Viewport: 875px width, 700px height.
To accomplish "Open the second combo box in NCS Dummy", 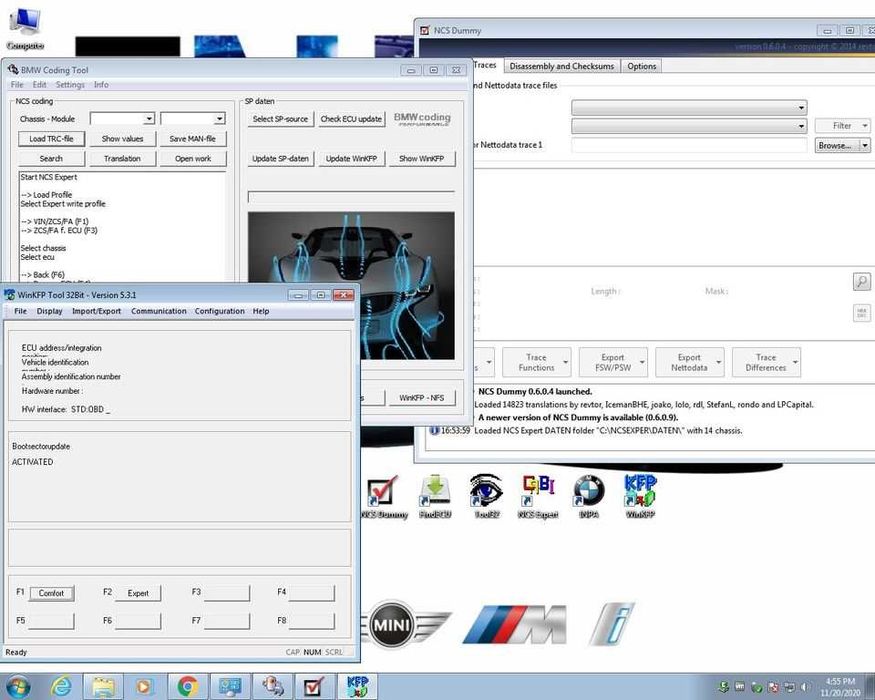I will click(689, 126).
